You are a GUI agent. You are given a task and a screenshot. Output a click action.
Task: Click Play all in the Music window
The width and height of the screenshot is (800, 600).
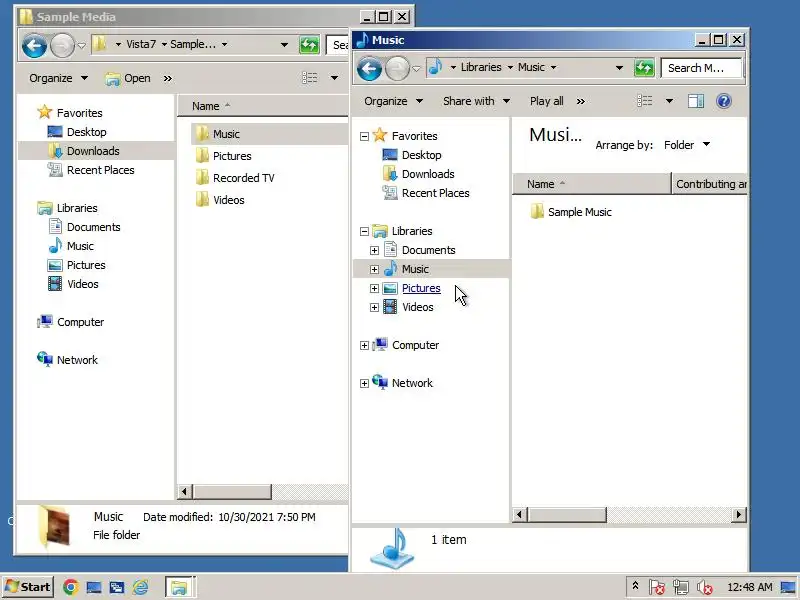[x=546, y=101]
